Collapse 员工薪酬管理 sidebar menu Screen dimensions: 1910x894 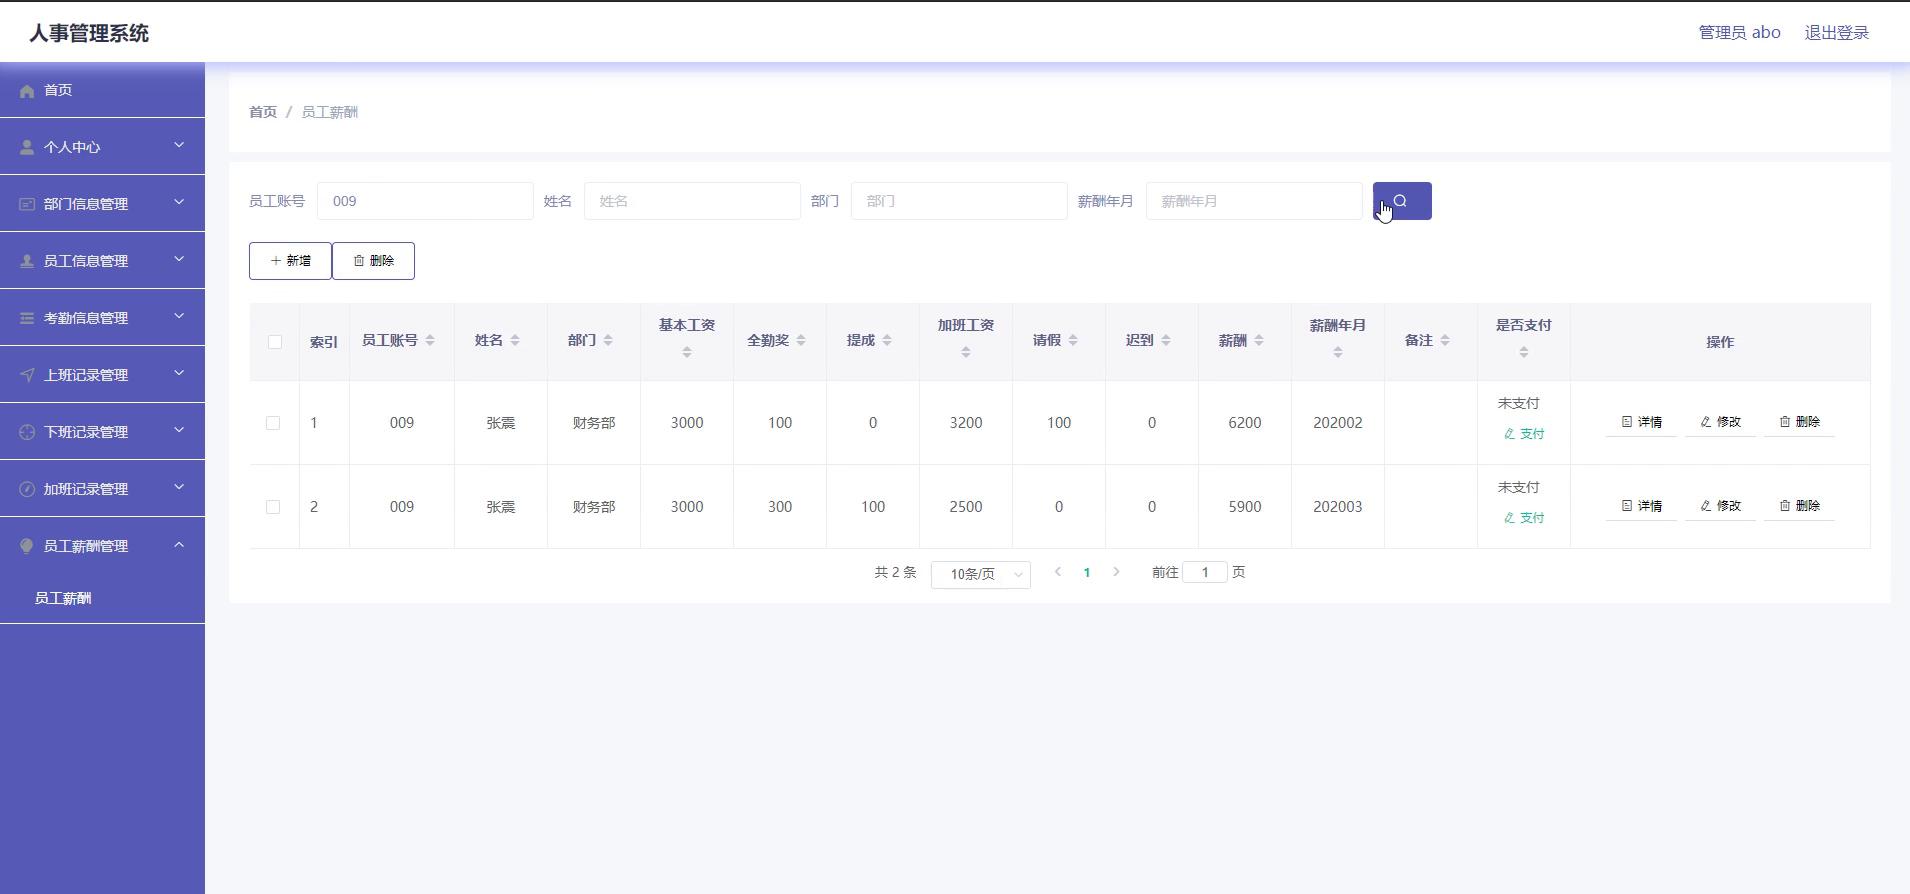pos(102,546)
